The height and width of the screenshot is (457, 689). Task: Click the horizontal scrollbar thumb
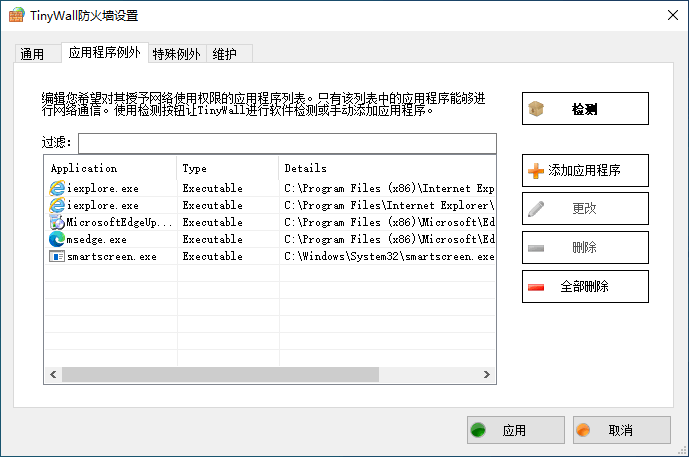pos(220,374)
